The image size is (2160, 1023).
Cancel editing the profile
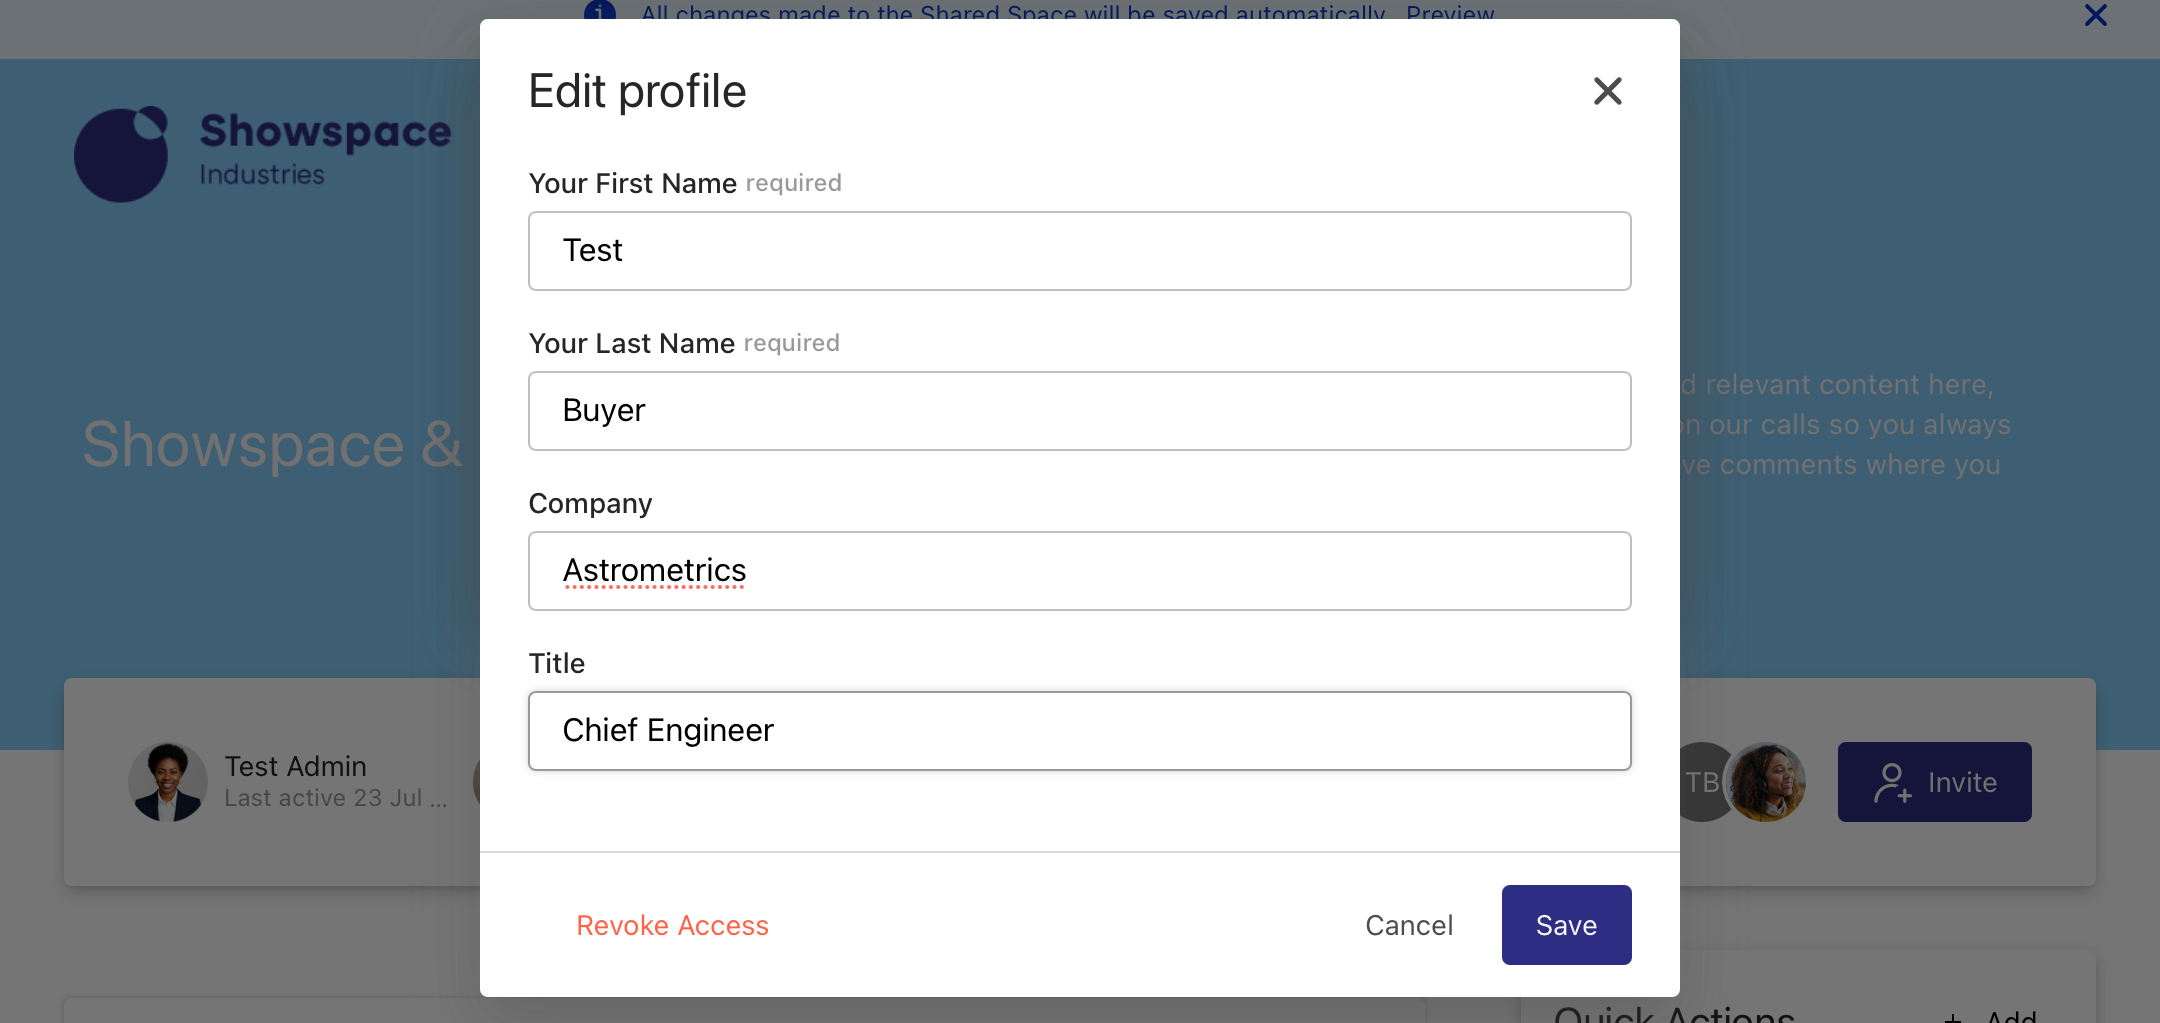[x=1408, y=925]
